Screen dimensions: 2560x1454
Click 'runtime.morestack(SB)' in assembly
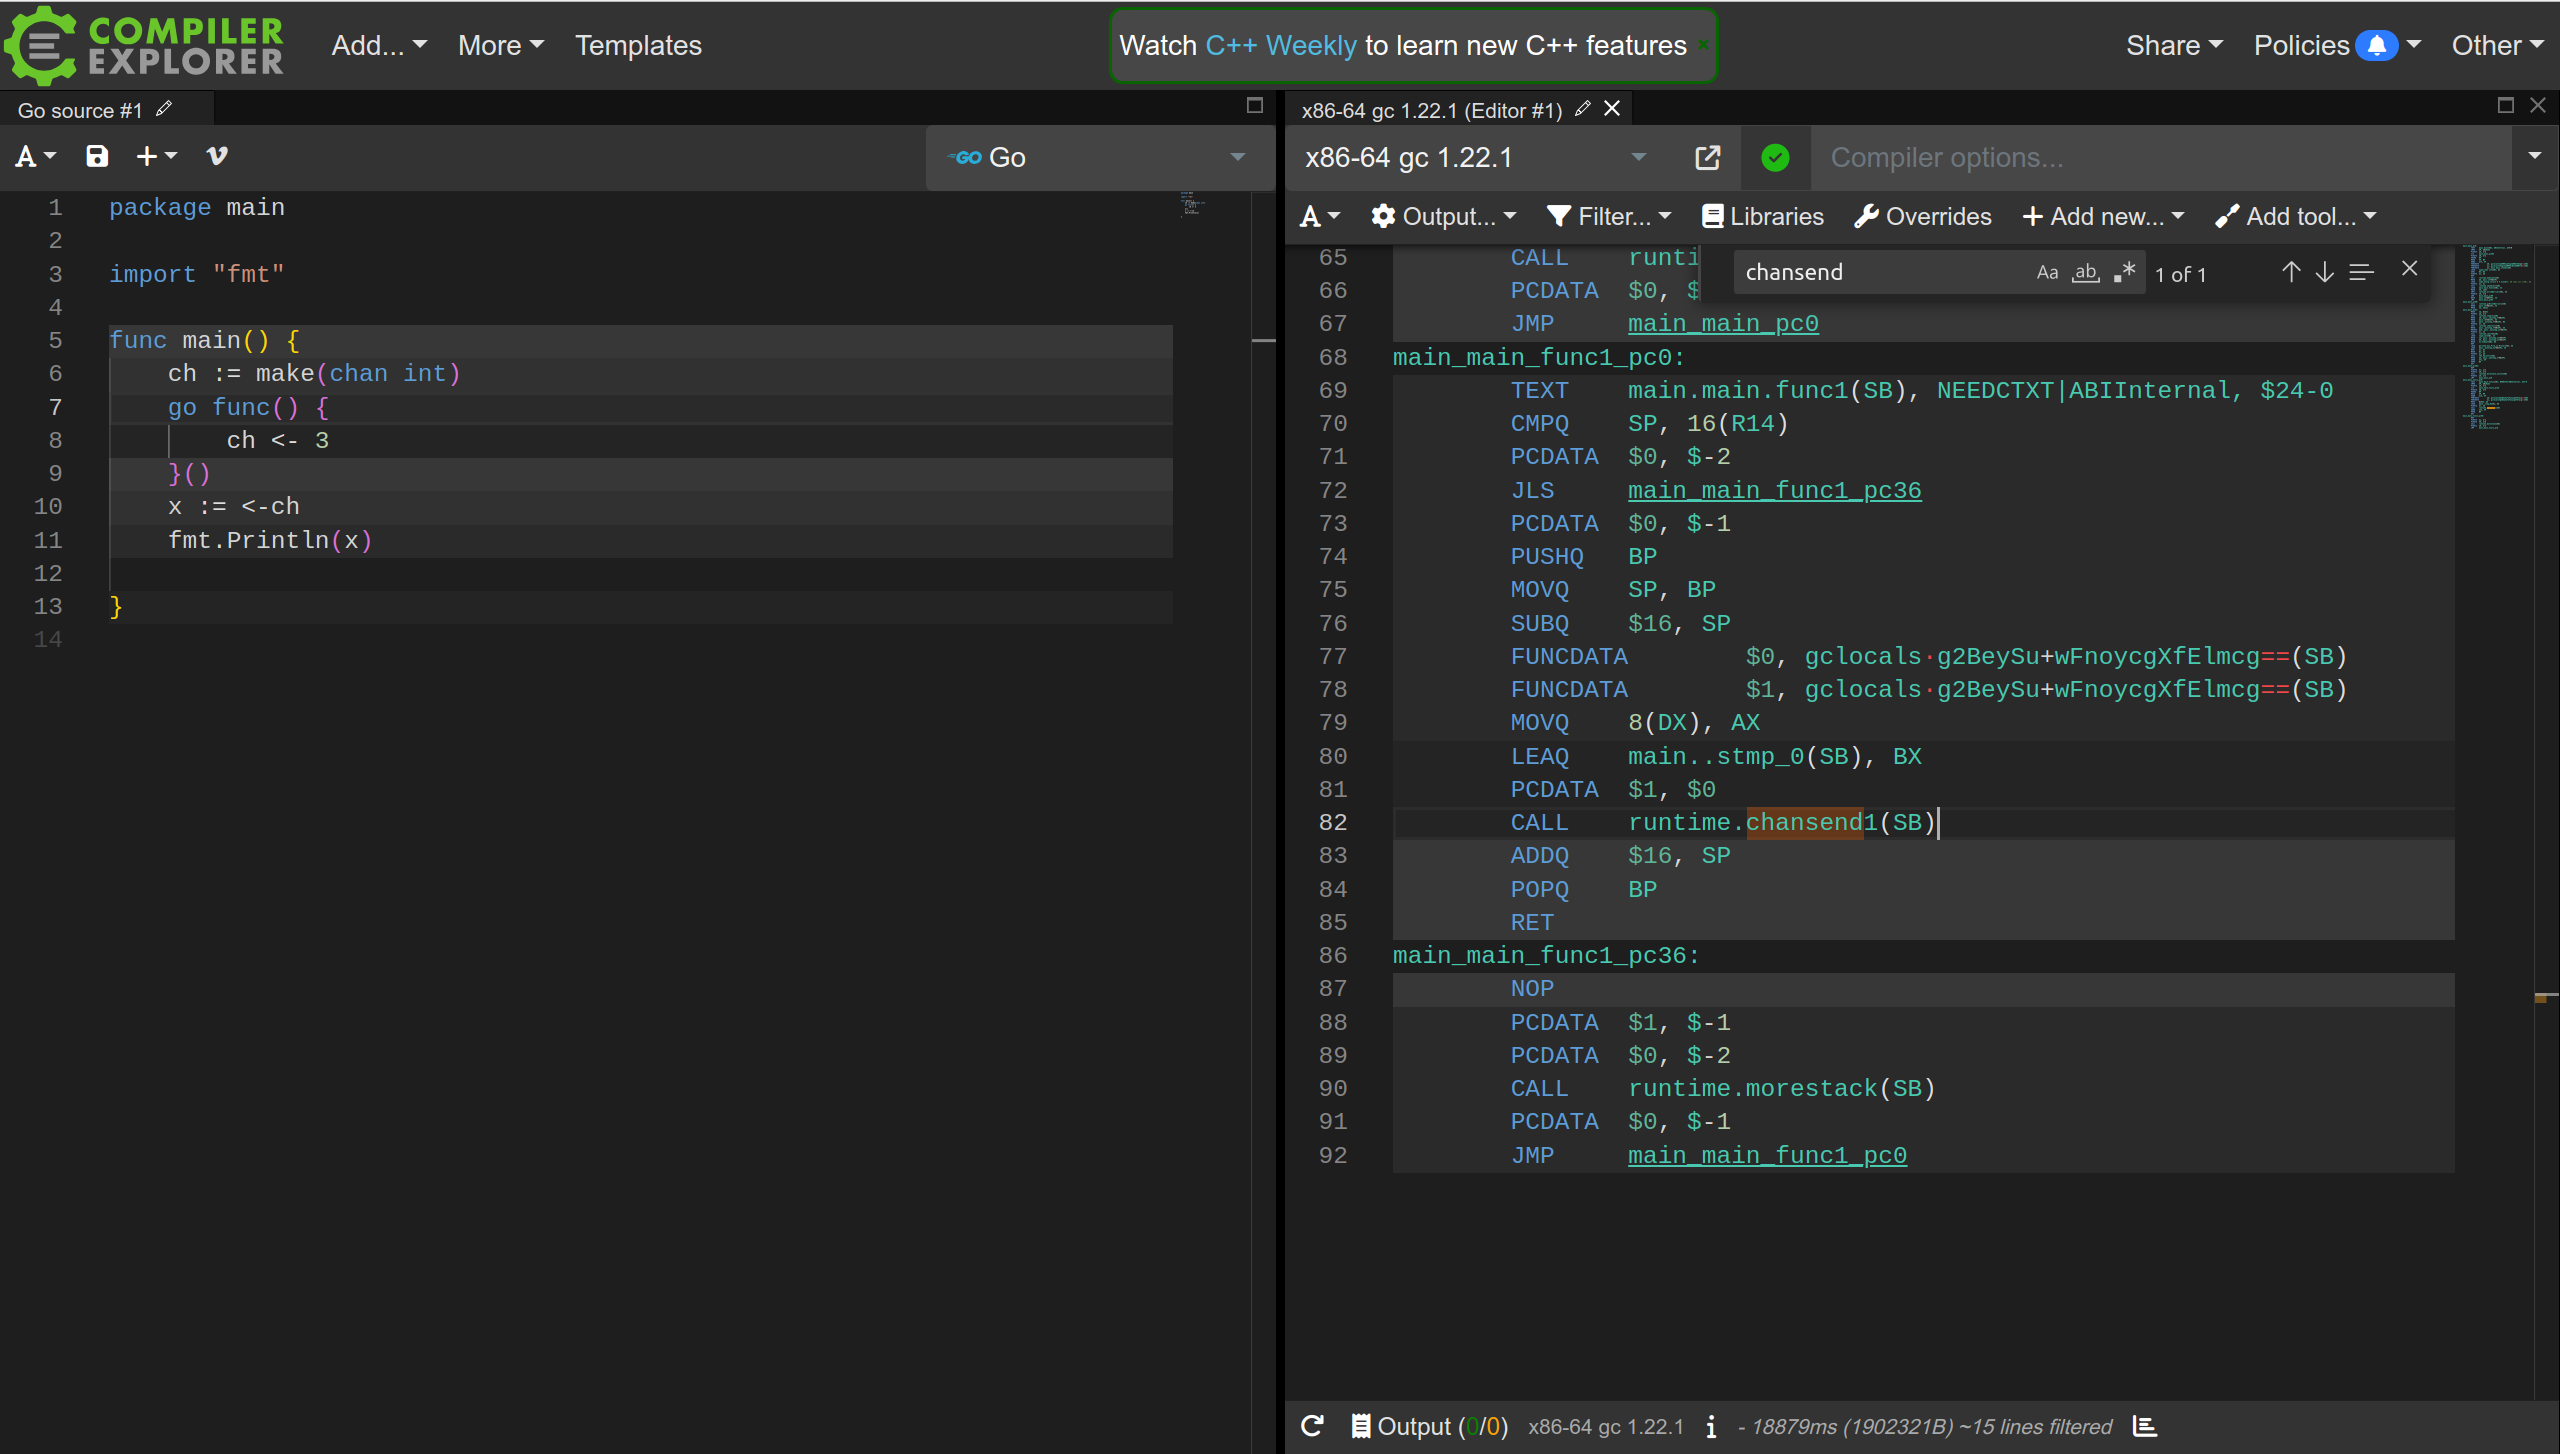click(1781, 1088)
